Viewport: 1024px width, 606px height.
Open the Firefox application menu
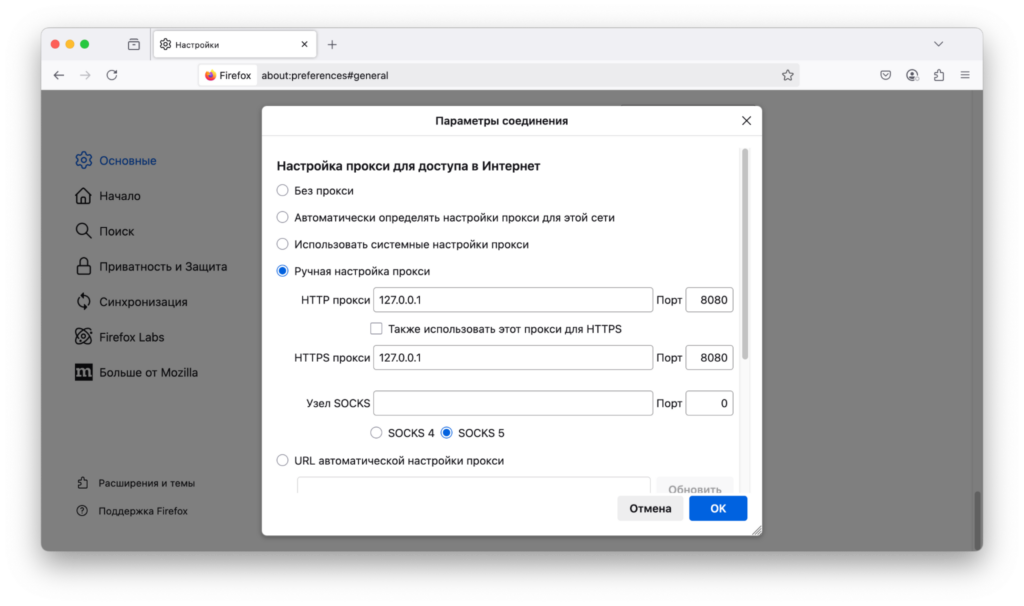(965, 74)
